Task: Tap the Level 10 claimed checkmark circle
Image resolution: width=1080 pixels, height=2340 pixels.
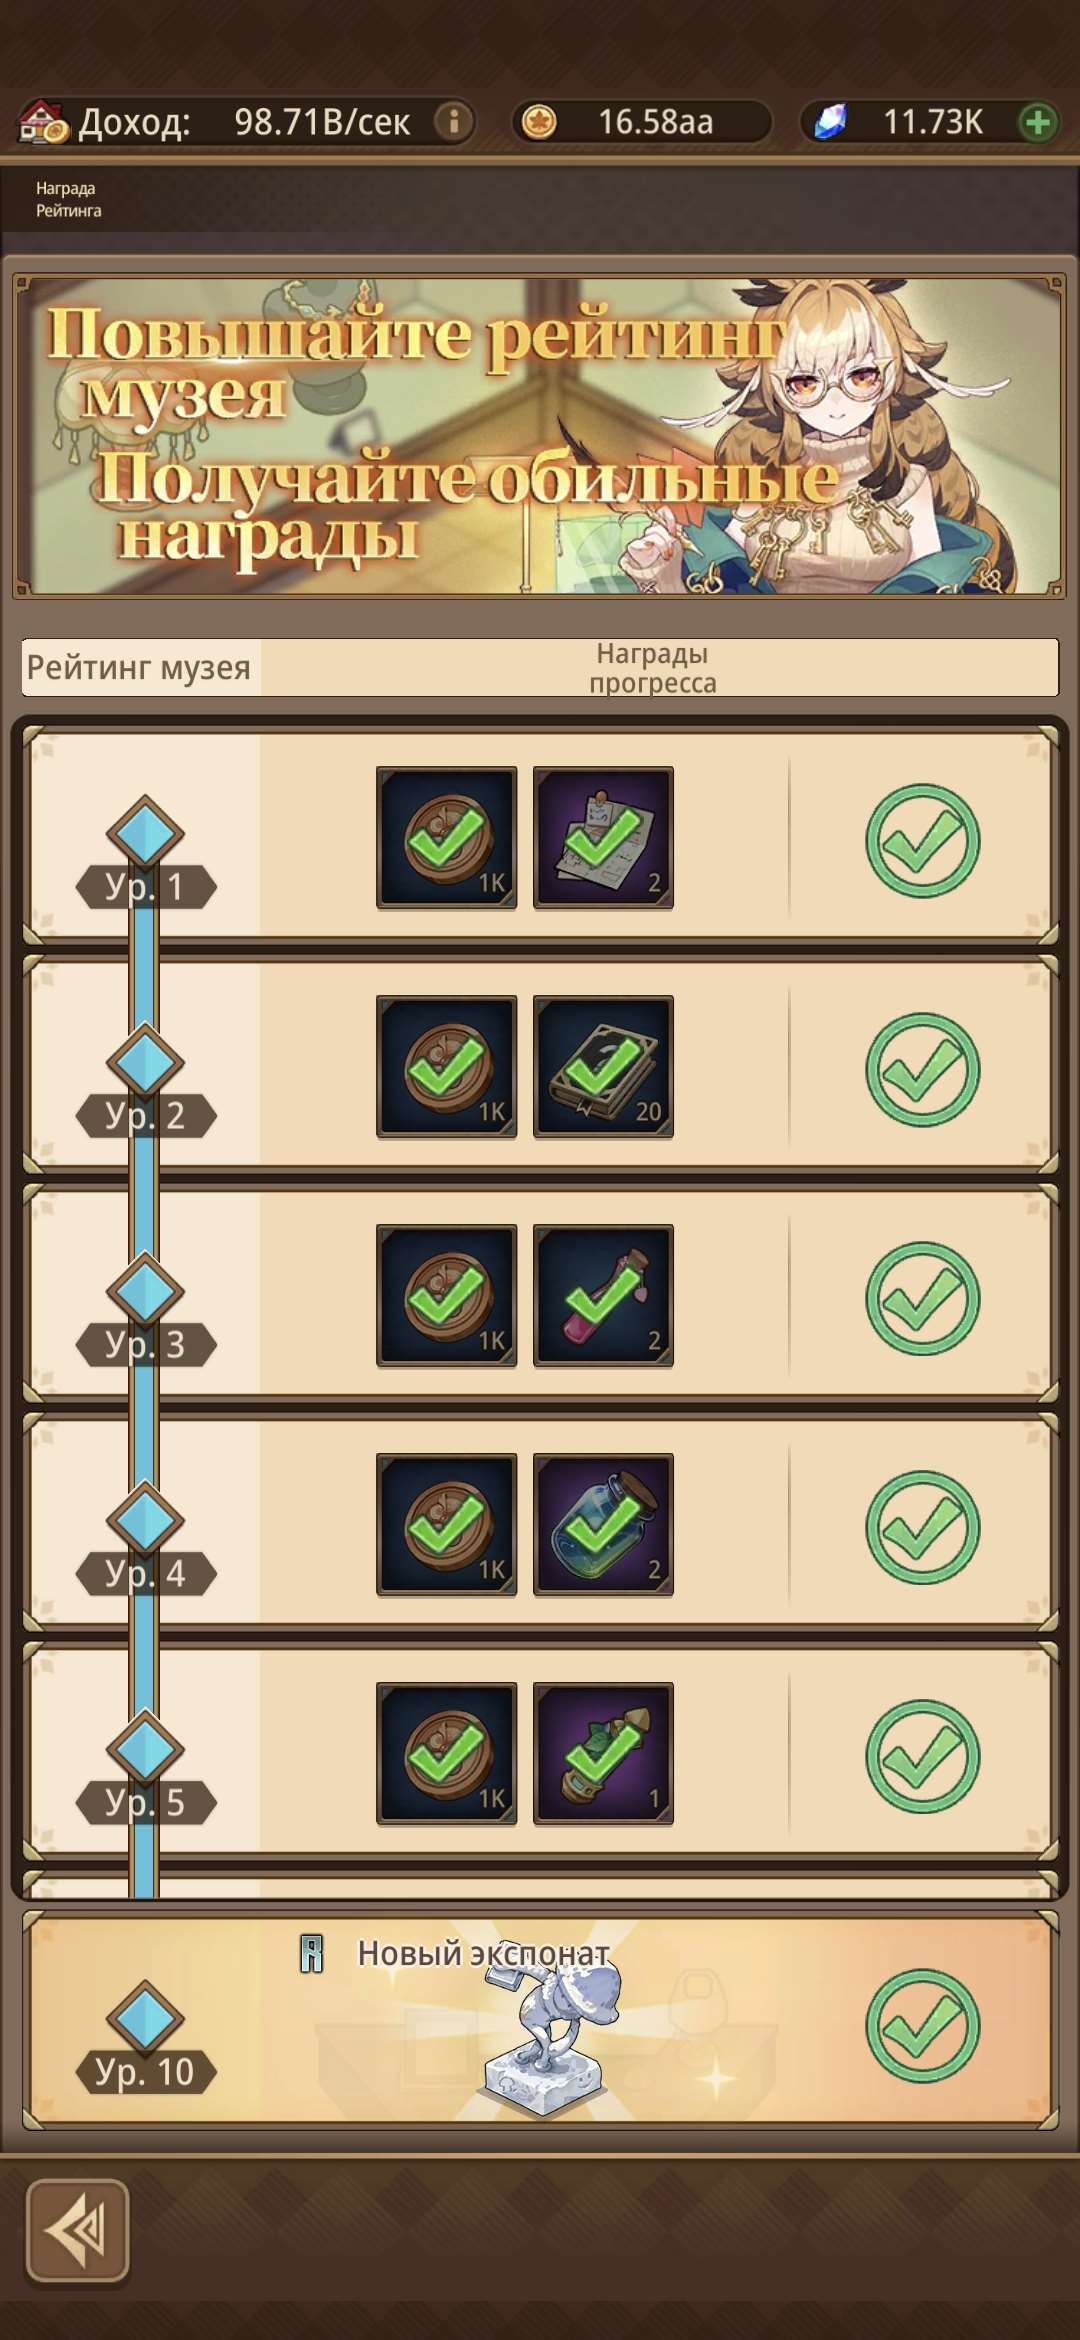Action: 922,2026
